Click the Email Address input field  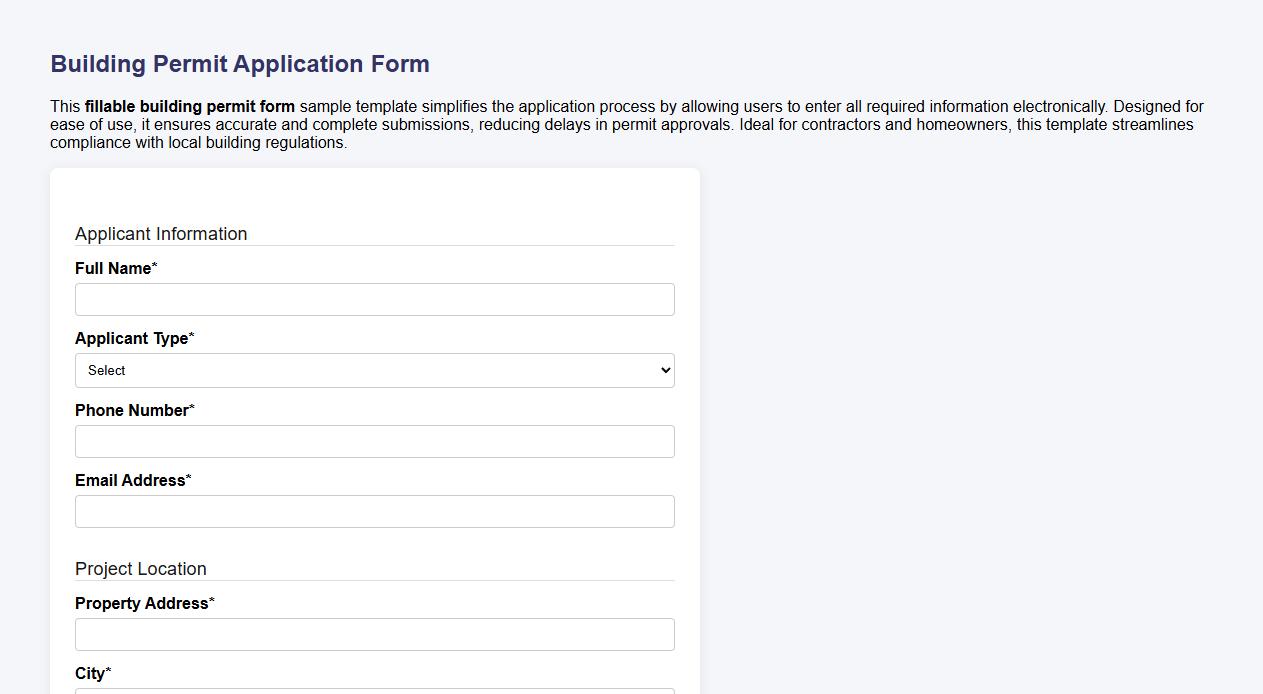point(374,510)
